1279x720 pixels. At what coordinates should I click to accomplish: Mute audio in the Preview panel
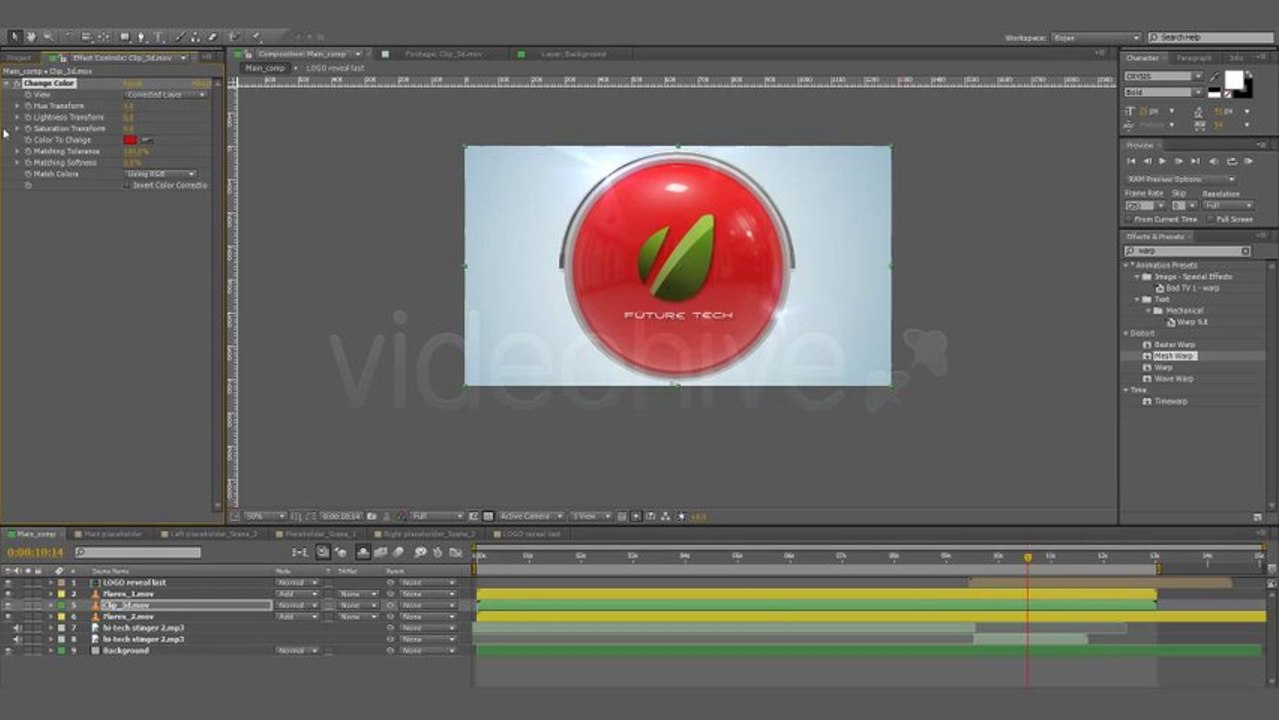pos(1214,161)
